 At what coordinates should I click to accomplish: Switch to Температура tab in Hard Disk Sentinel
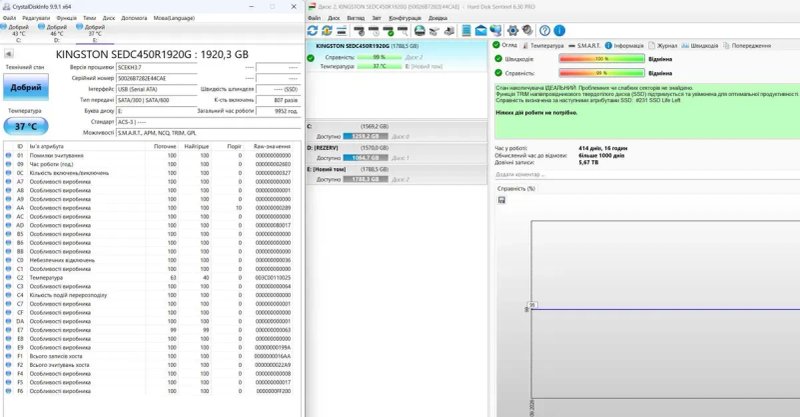(543, 45)
